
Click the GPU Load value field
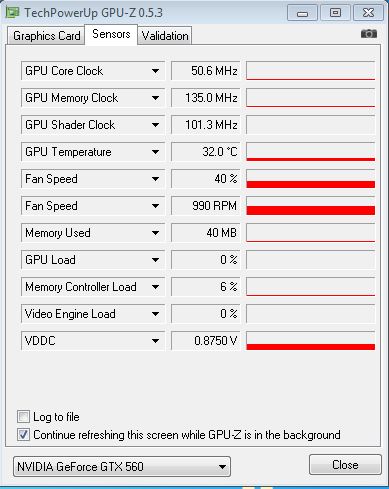[206, 260]
